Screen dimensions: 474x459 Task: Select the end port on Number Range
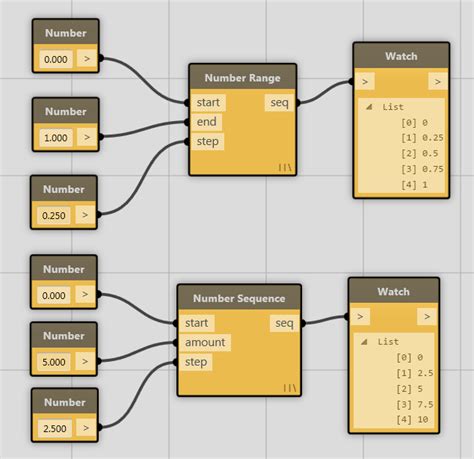click(206, 122)
